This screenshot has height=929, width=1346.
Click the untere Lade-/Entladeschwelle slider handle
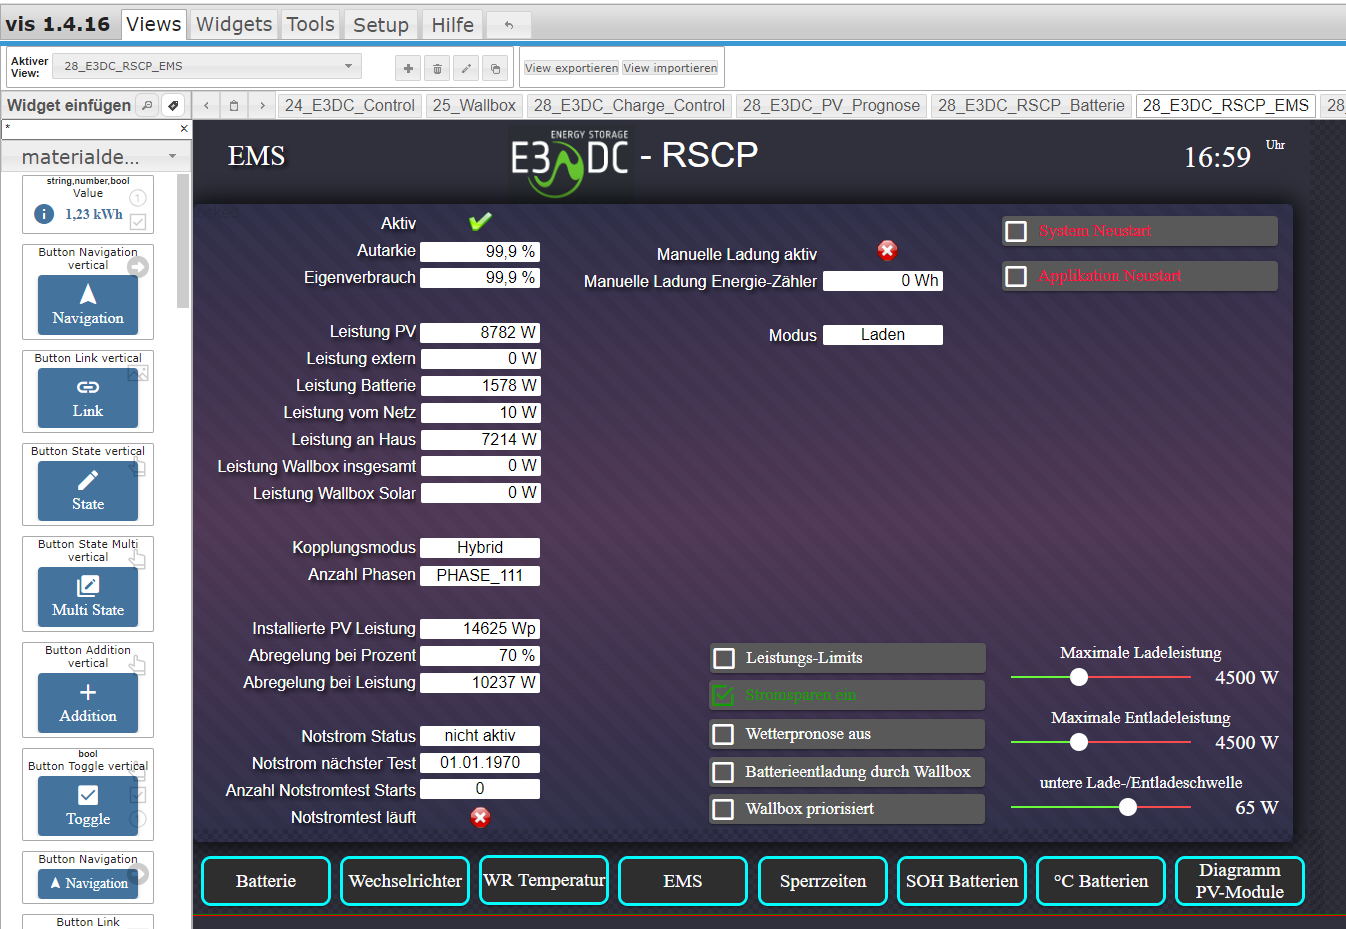point(1128,807)
